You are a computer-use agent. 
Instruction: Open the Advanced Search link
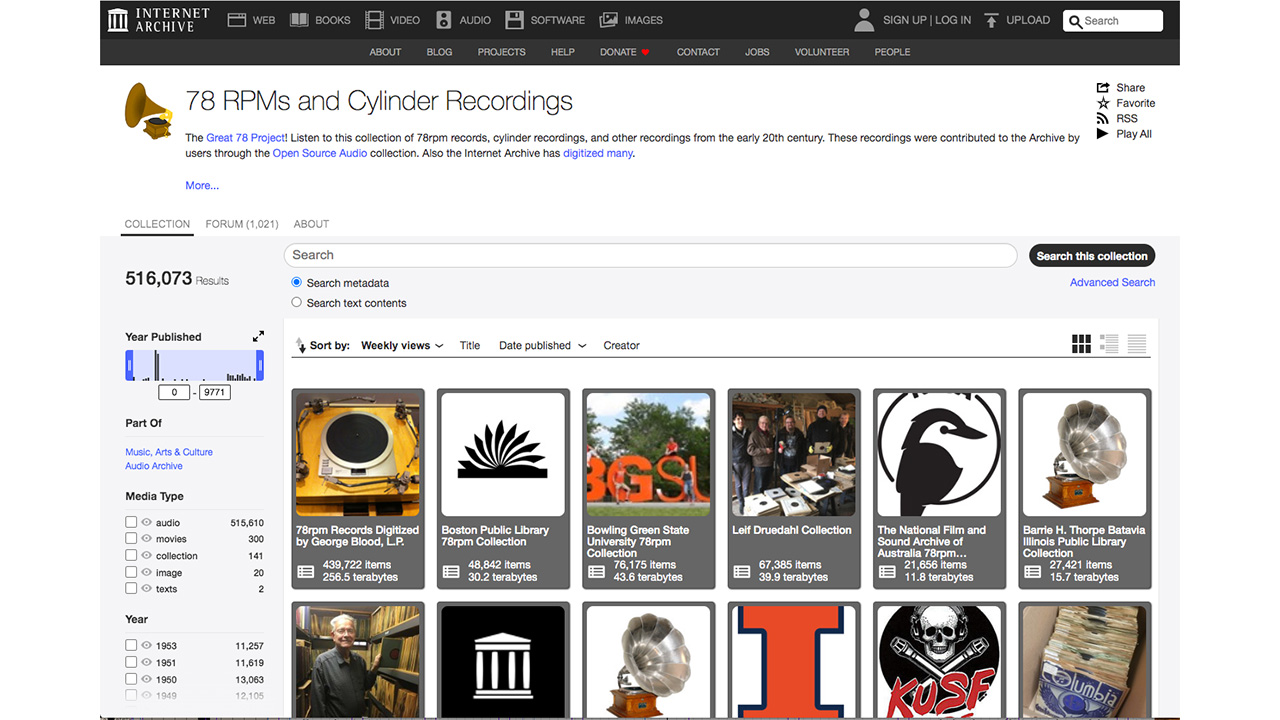[1112, 283]
